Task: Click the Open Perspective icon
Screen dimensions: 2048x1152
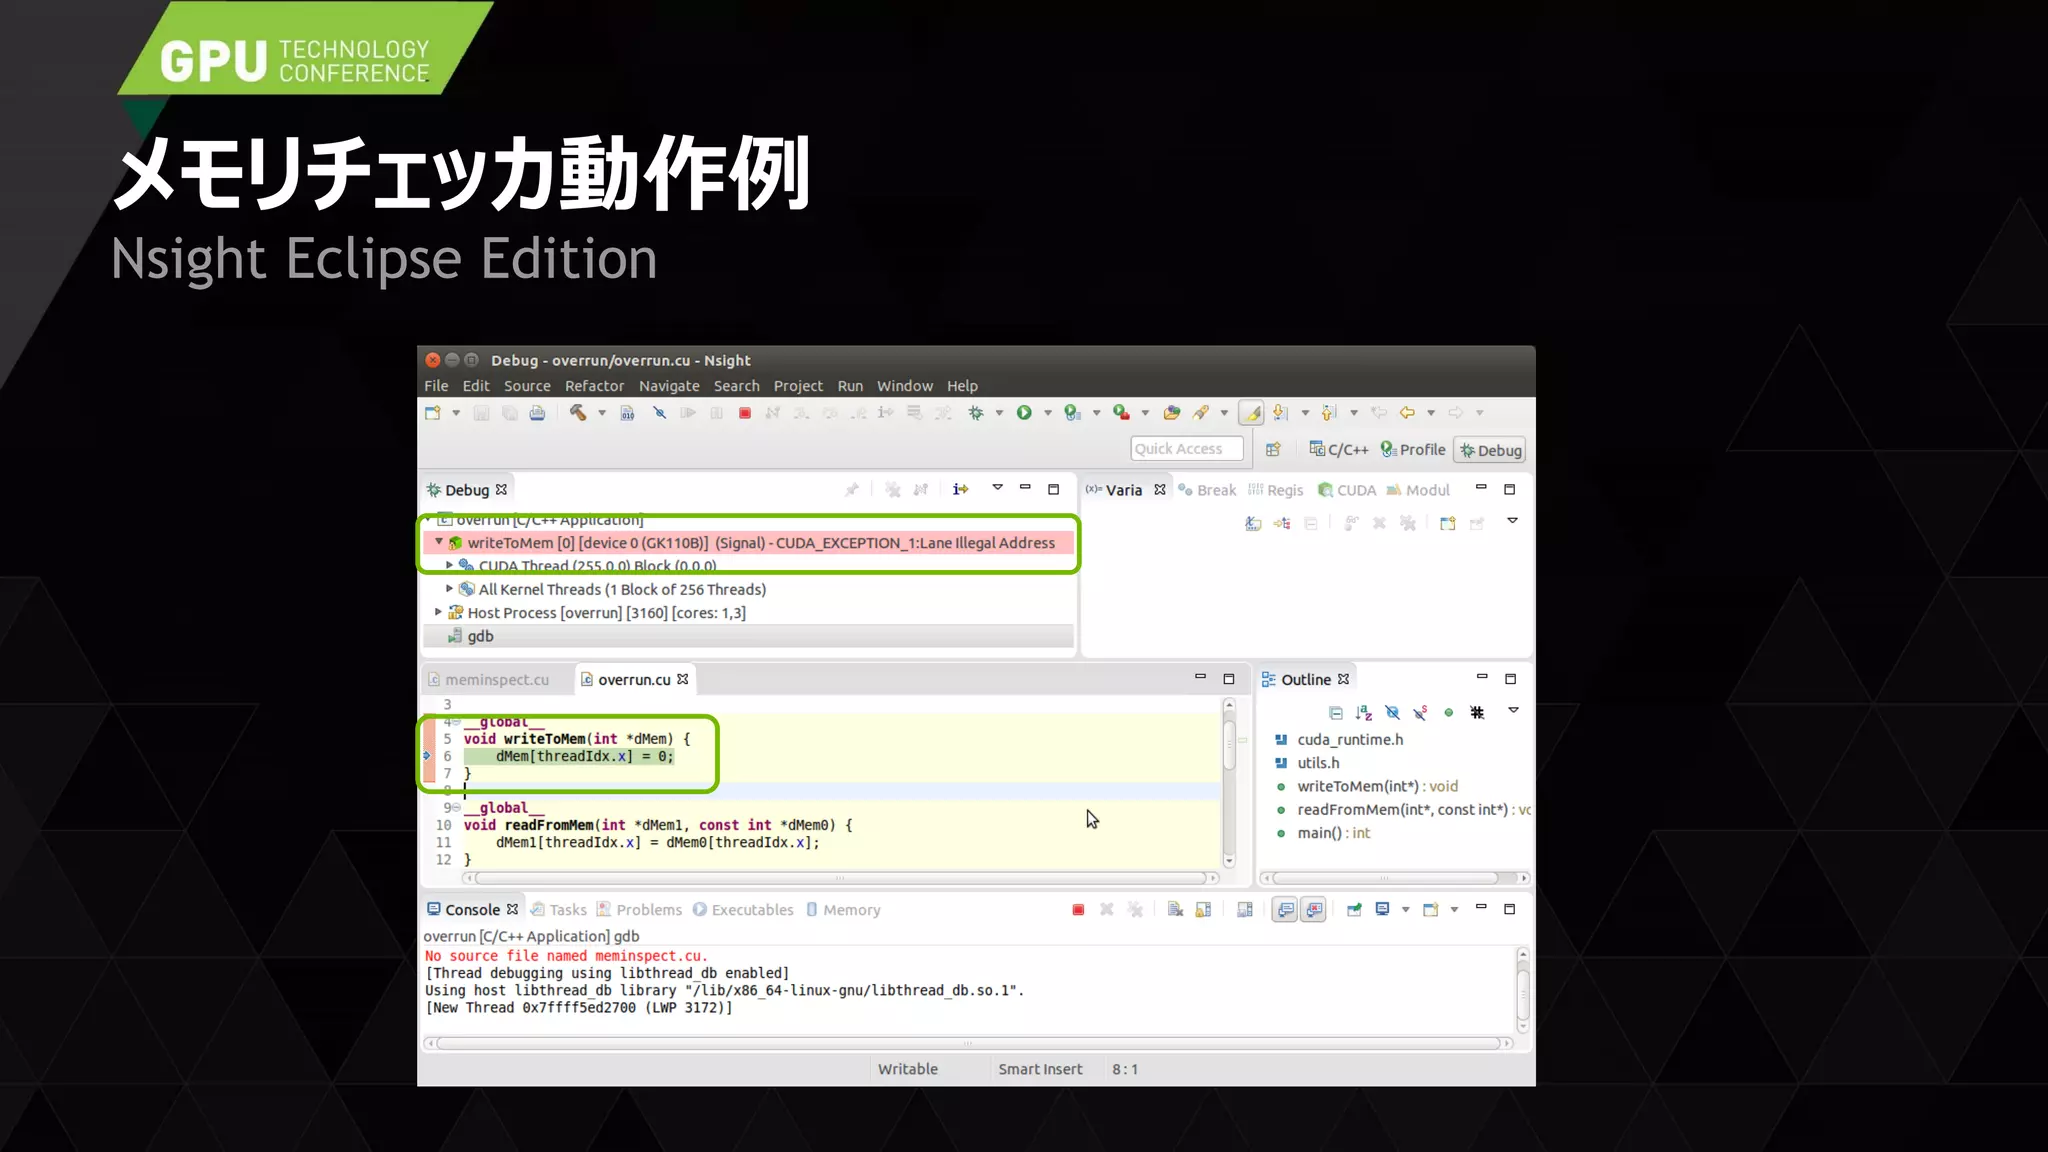Action: click(1273, 450)
